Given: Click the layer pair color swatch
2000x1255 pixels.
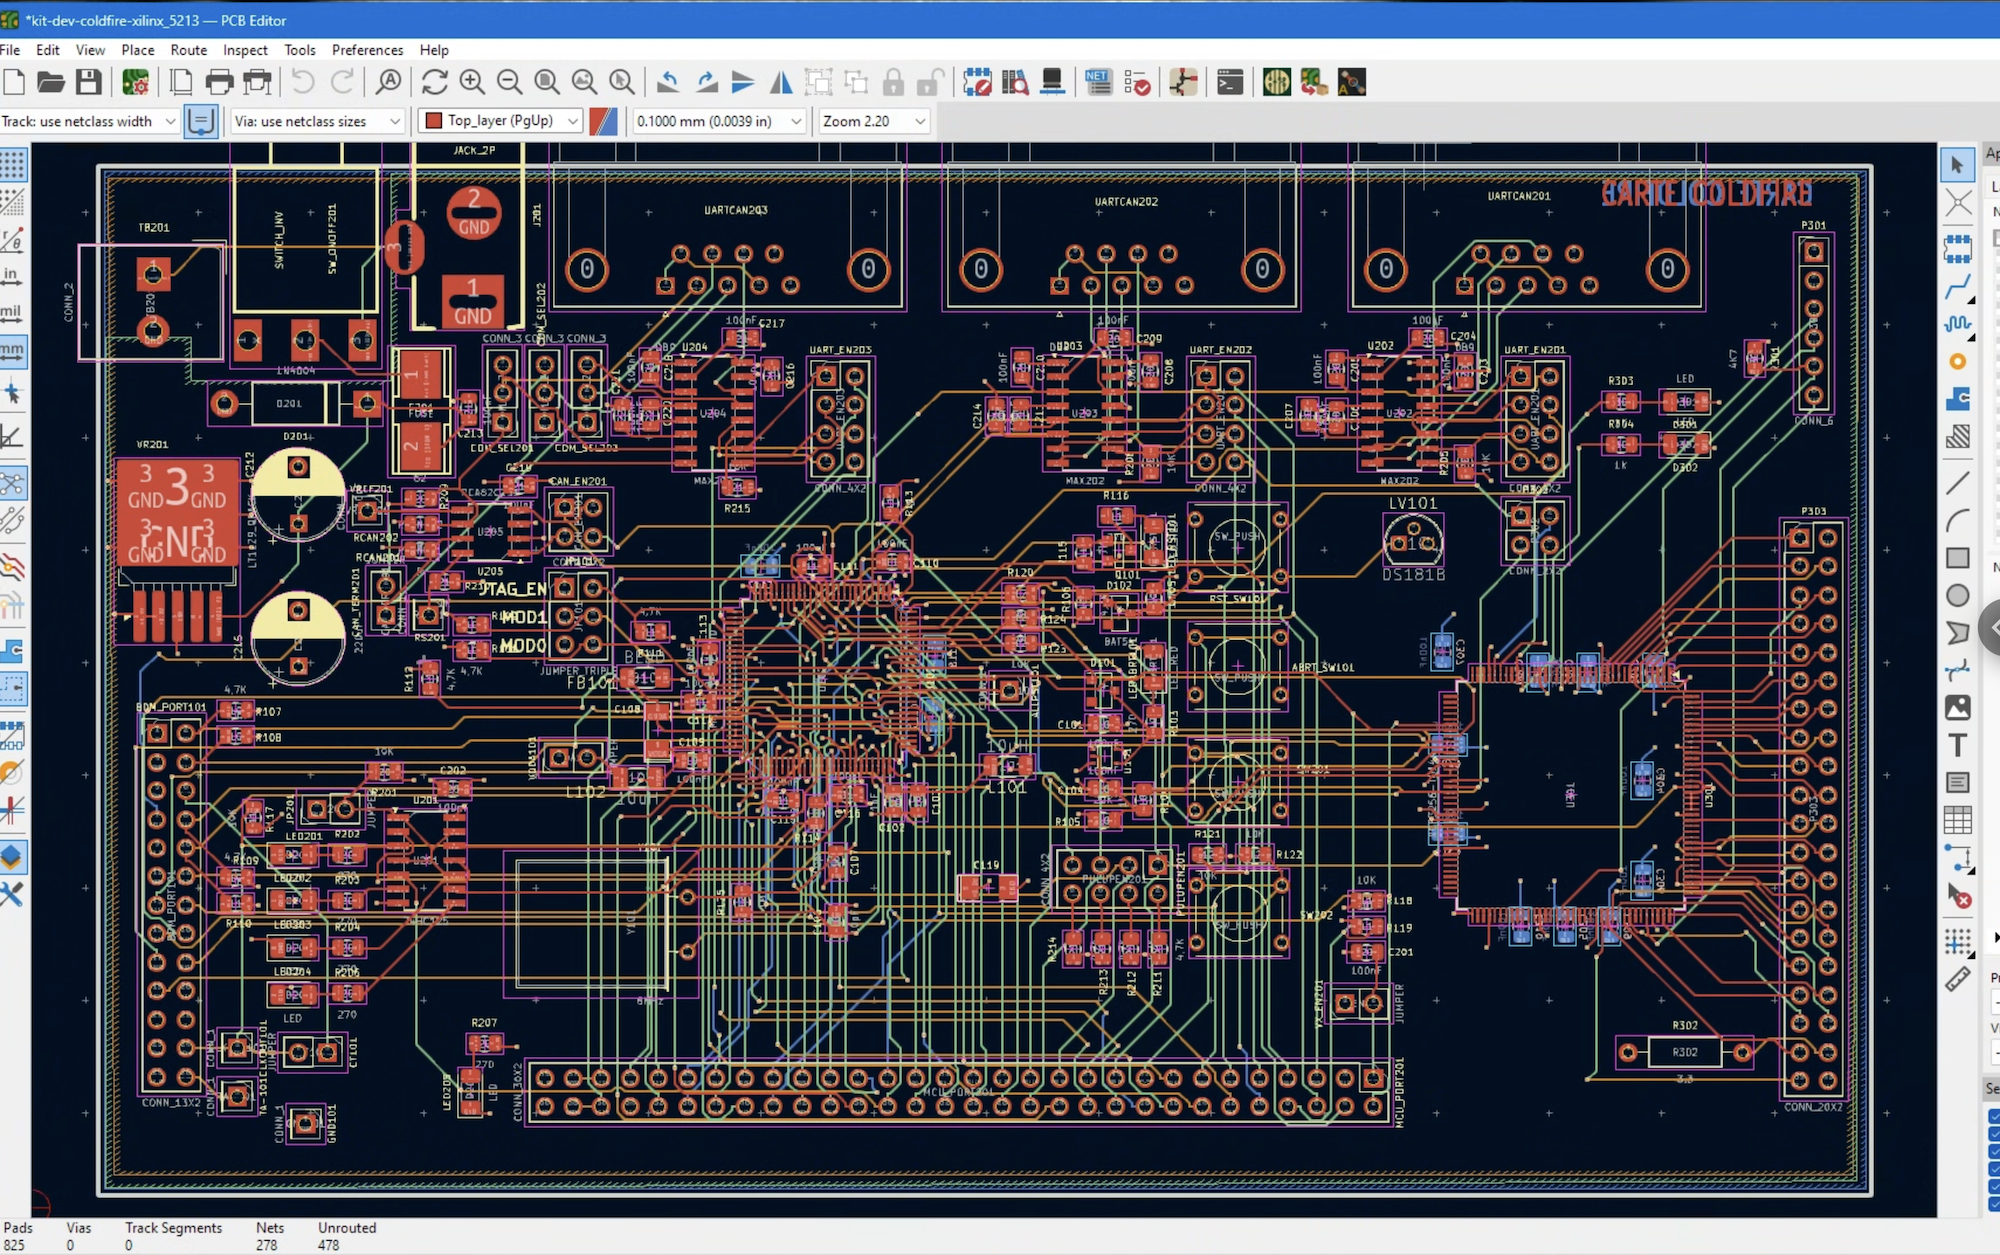Looking at the screenshot, I should (603, 121).
